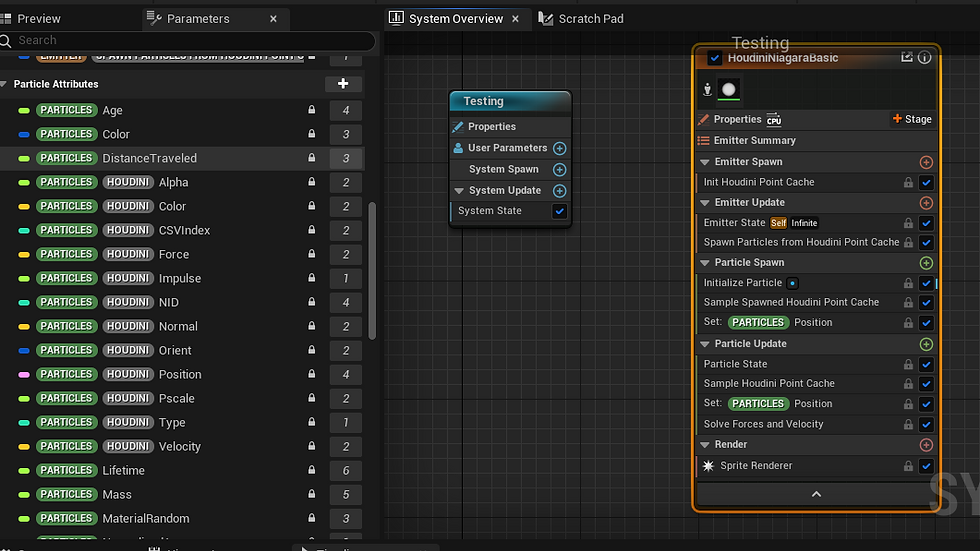This screenshot has width=980, height=551.
Task: Switch to Parameters tab
Action: (198, 19)
